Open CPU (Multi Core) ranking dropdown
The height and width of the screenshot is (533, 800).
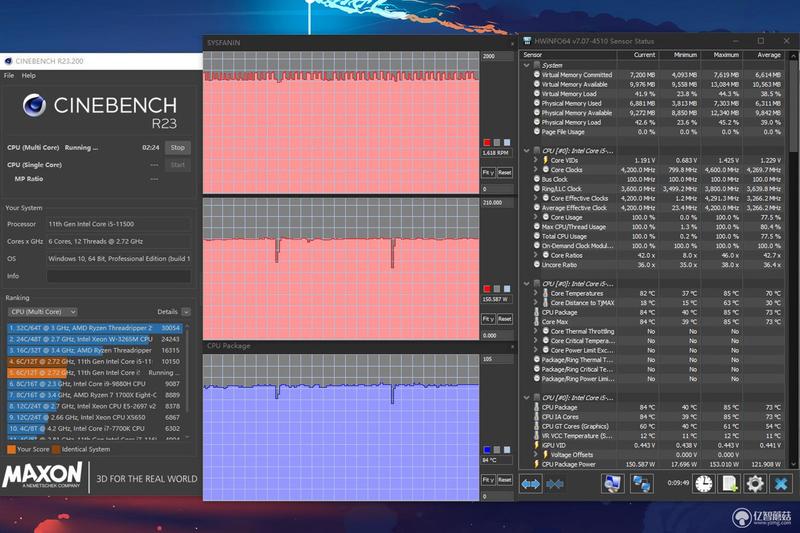42,312
